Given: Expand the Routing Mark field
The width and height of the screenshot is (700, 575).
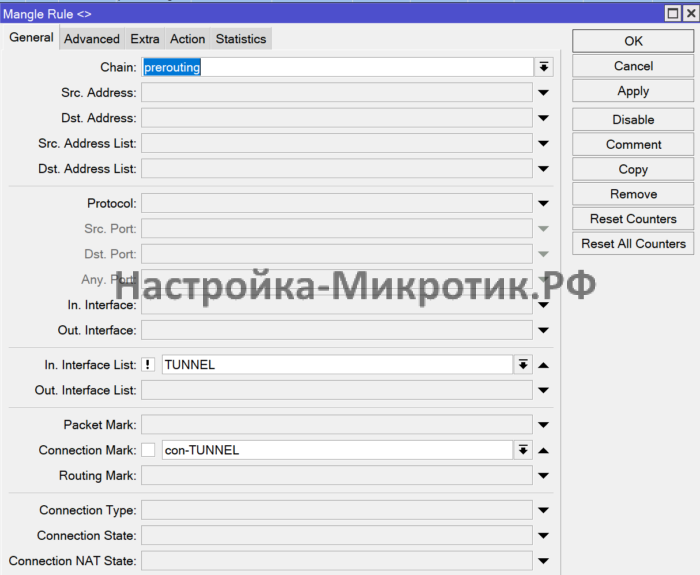Looking at the screenshot, I should (543, 475).
